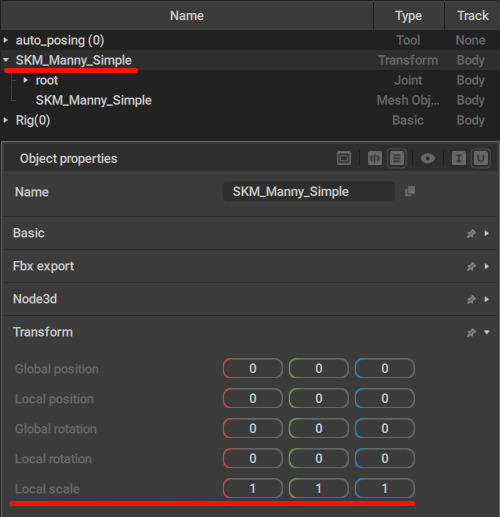Screen dimensions: 500x517
Task: Click the Global position Z field
Action: 385,368
